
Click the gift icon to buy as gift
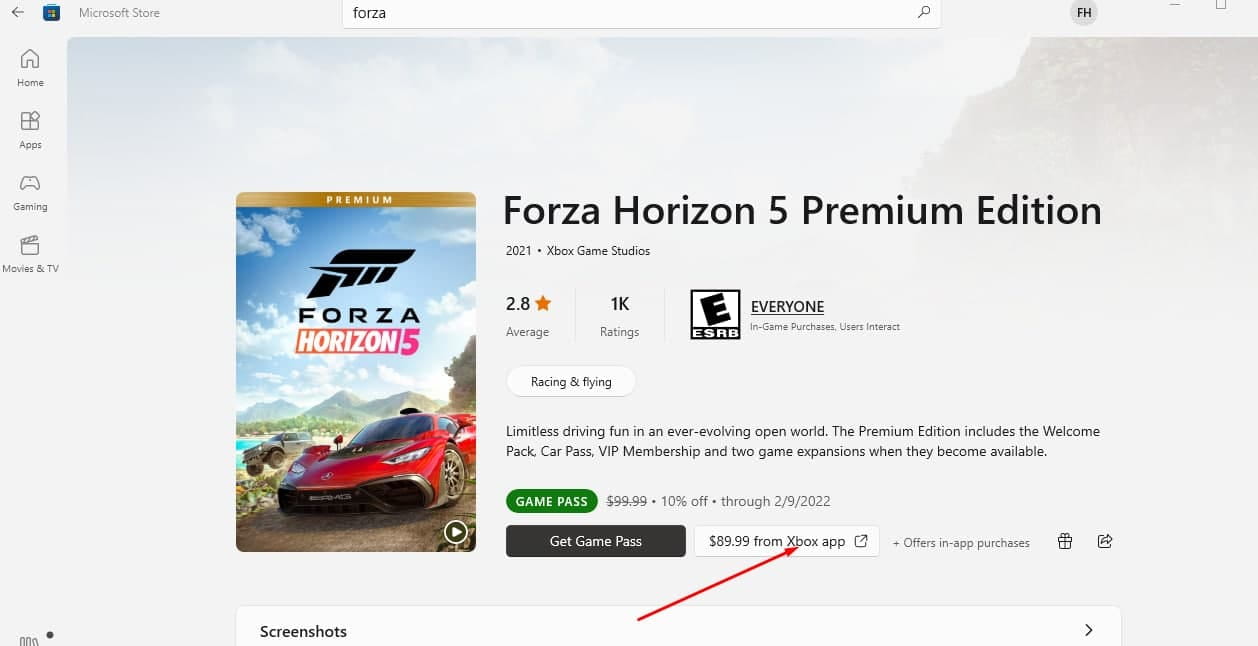click(1065, 541)
